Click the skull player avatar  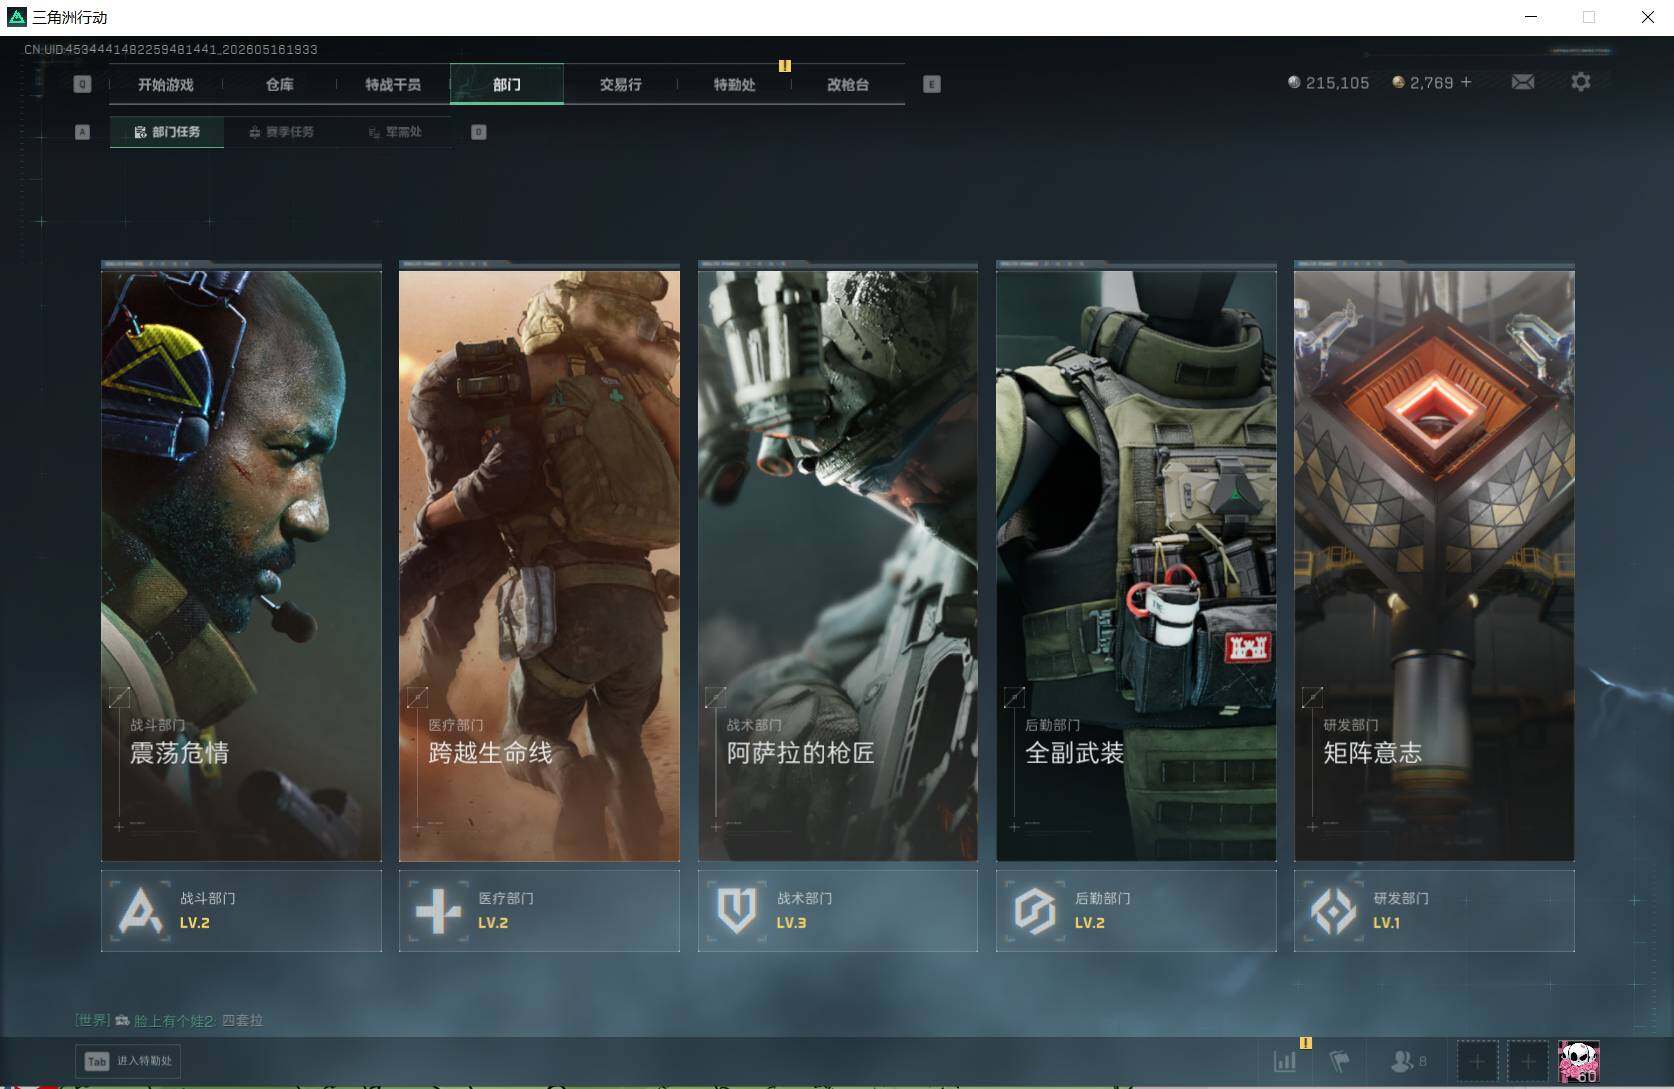click(x=1579, y=1061)
